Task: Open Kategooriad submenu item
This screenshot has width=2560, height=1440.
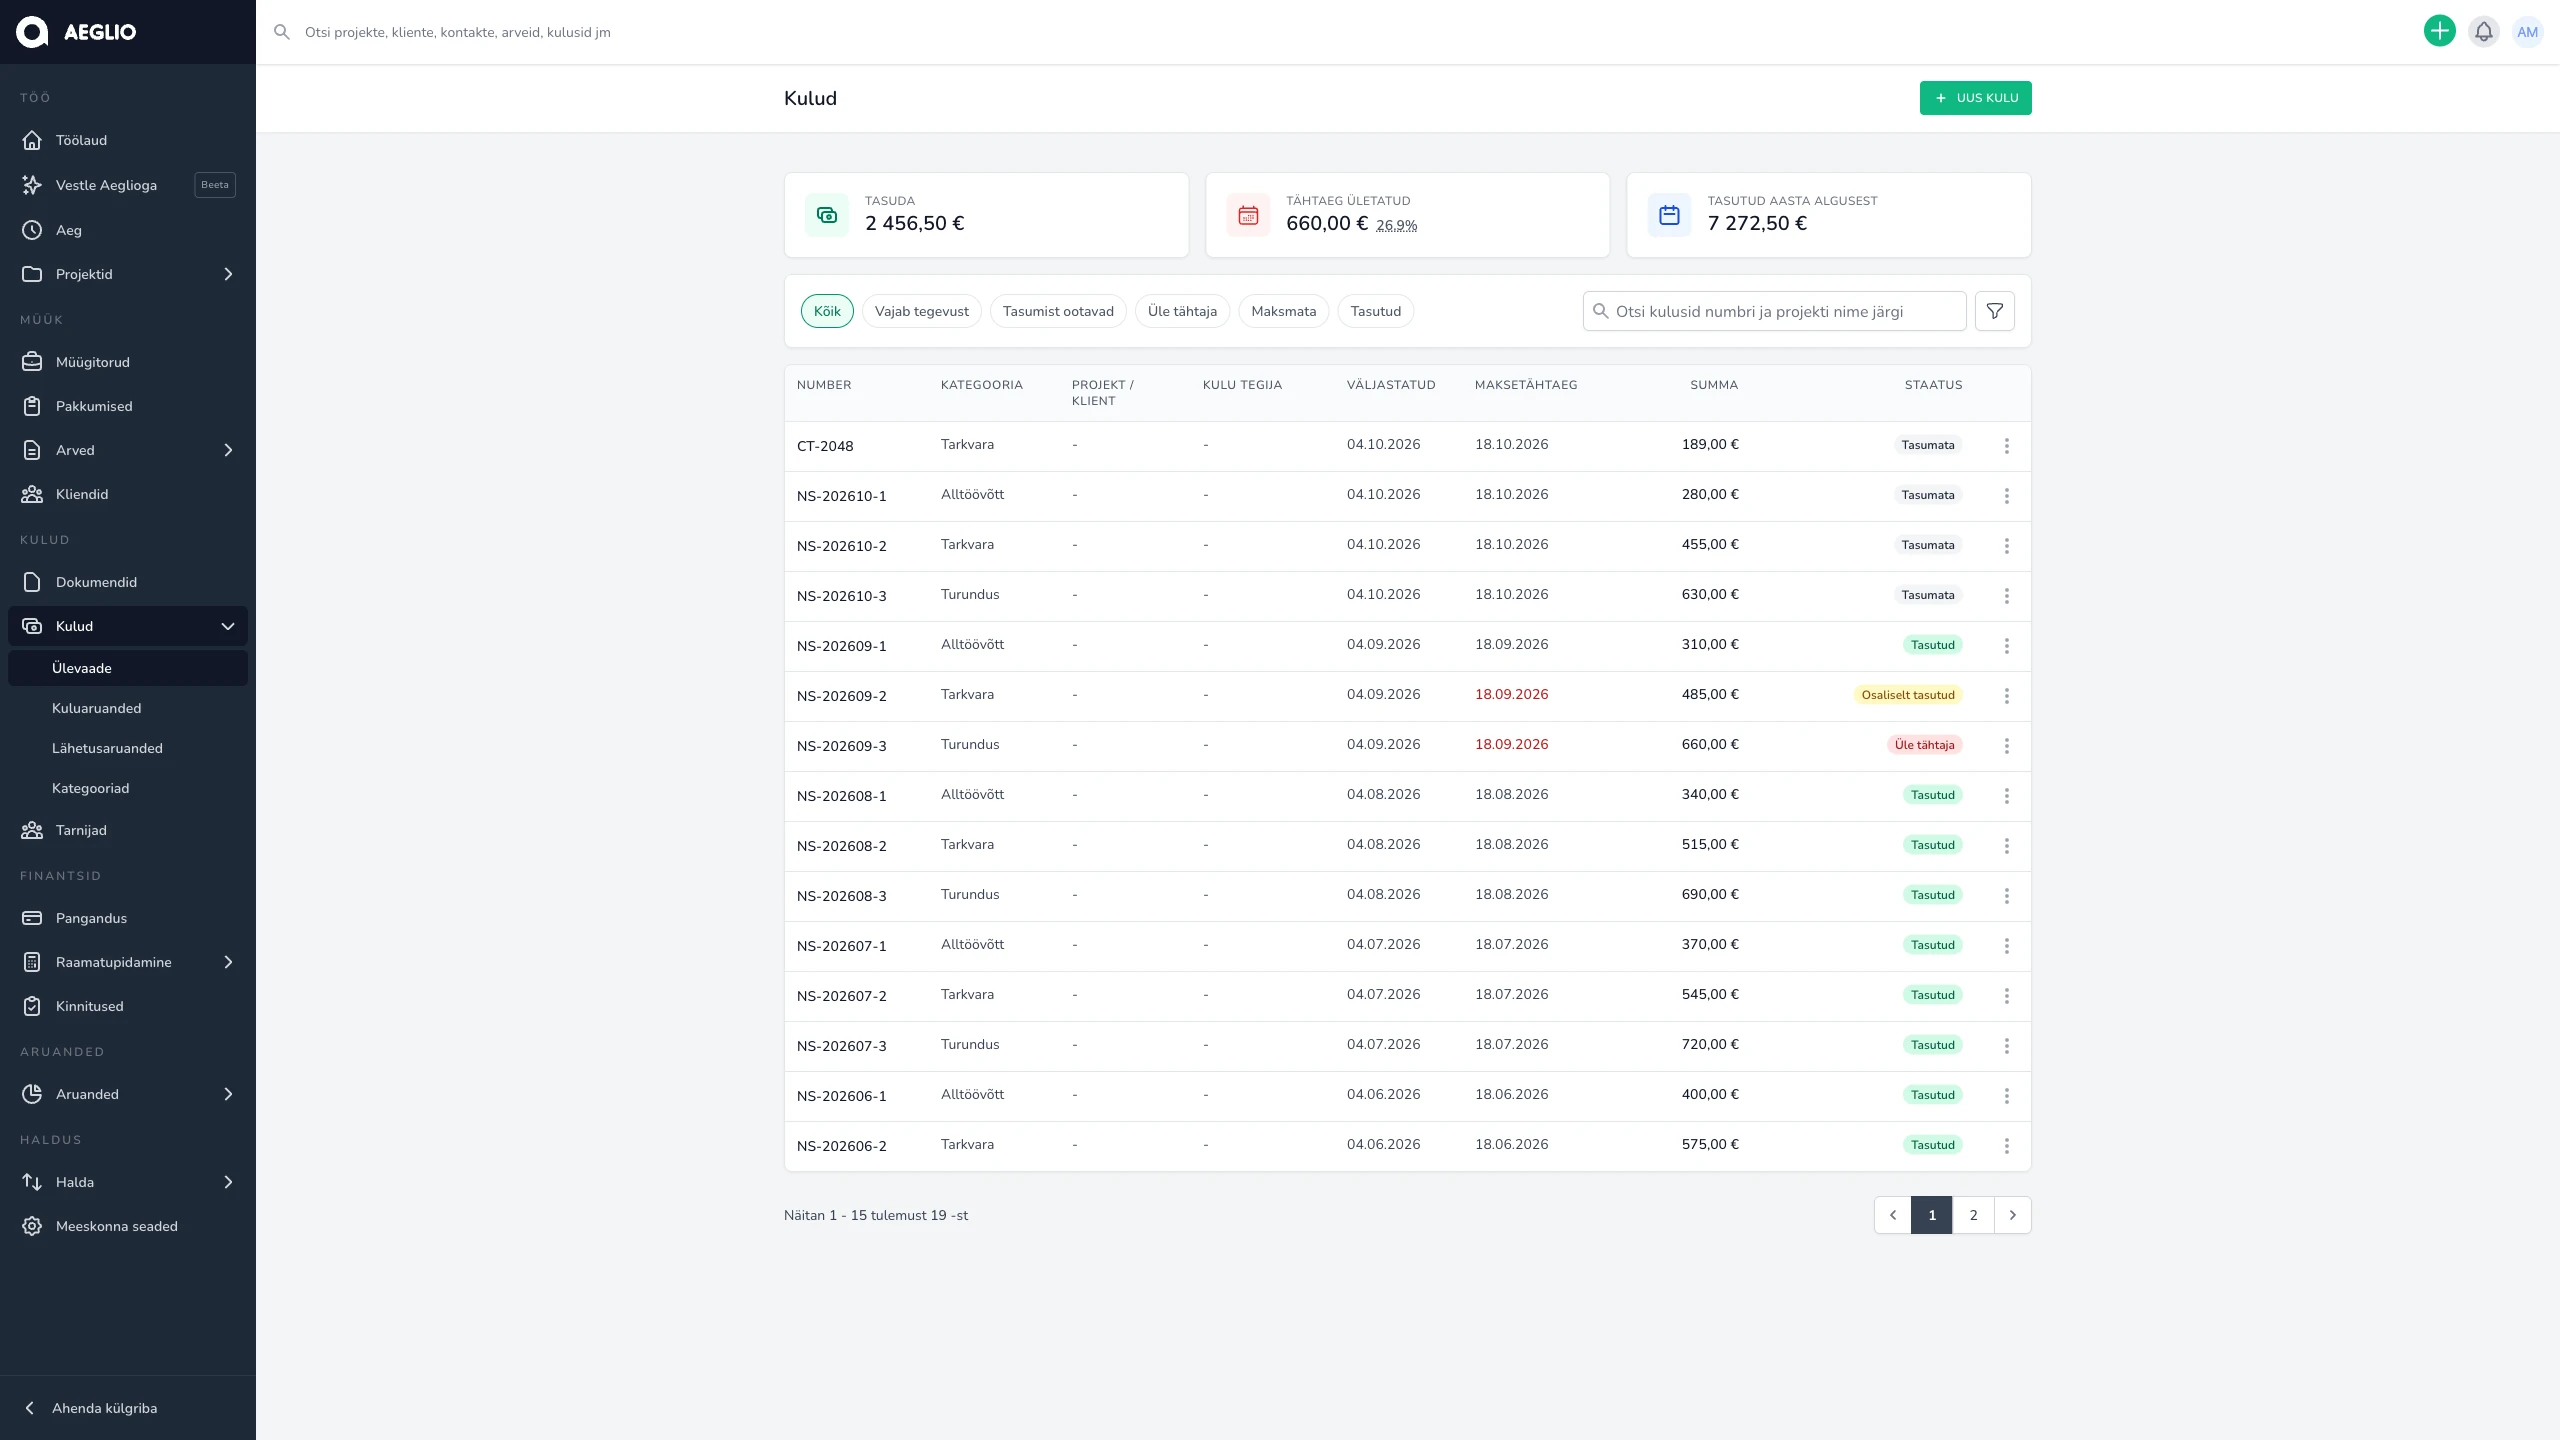Action: (128, 788)
